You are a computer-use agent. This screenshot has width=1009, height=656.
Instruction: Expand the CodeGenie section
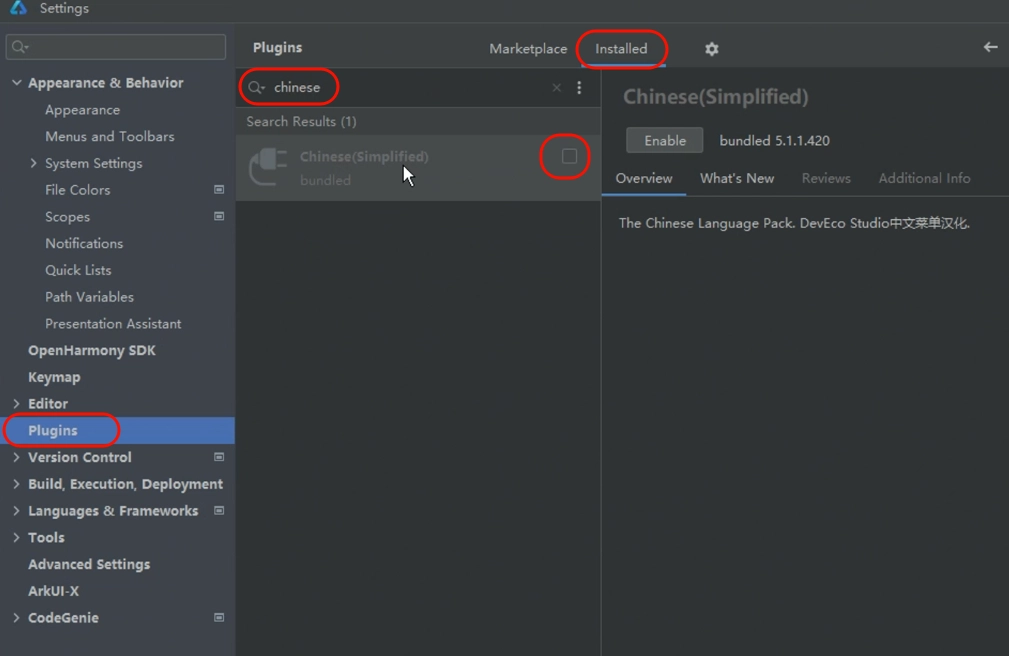tap(17, 617)
